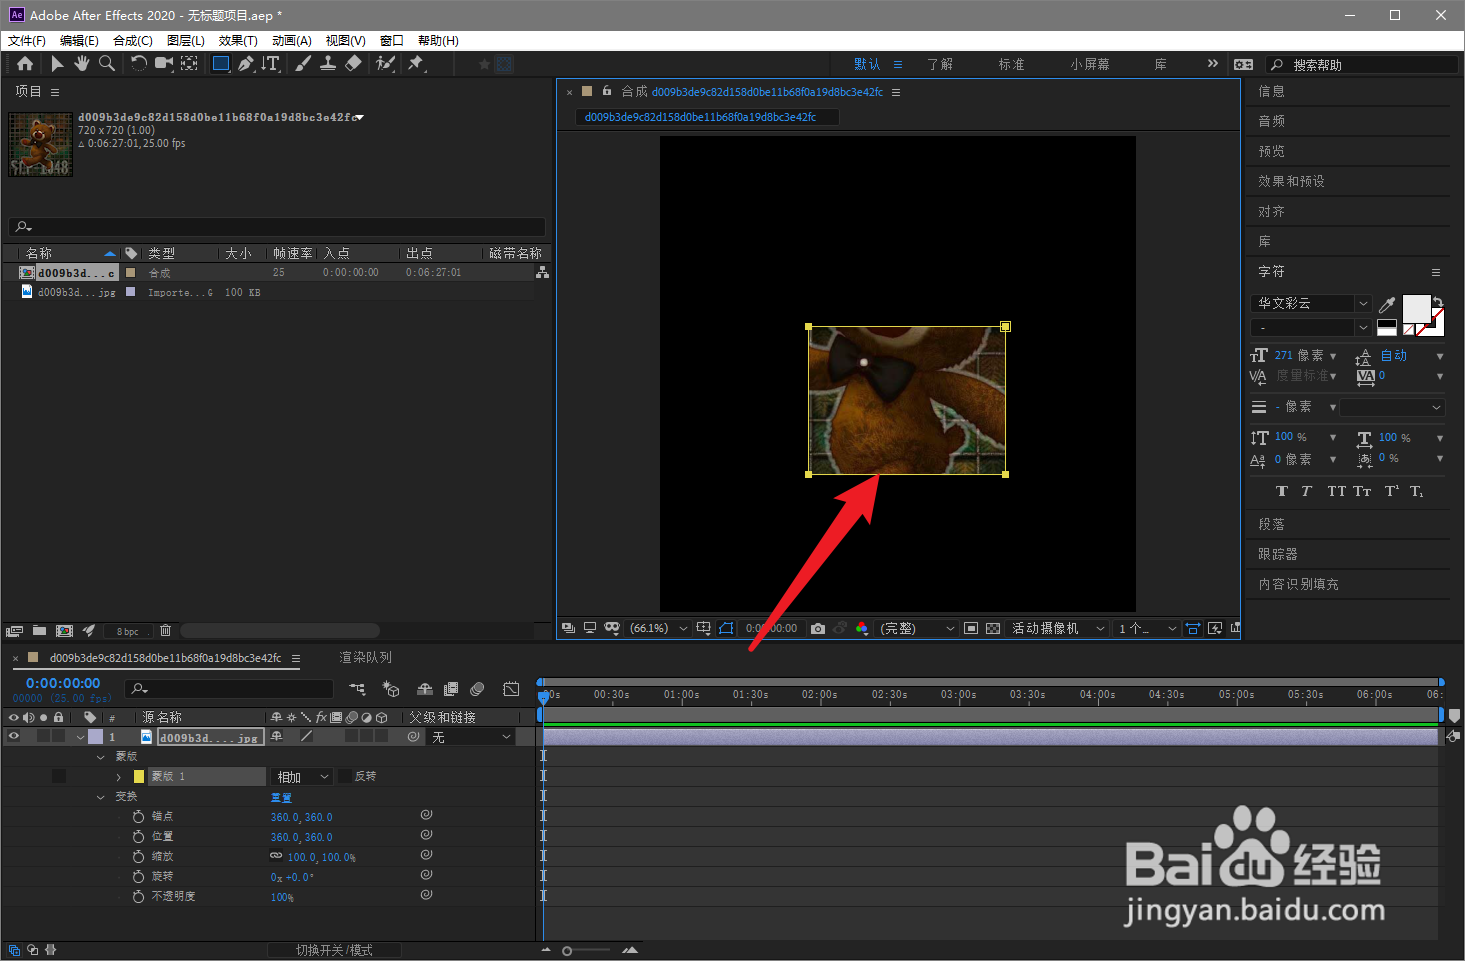Screen dimensions: 1465x961
Task: Select the Pan Behind anchor point tool
Action: coord(189,64)
